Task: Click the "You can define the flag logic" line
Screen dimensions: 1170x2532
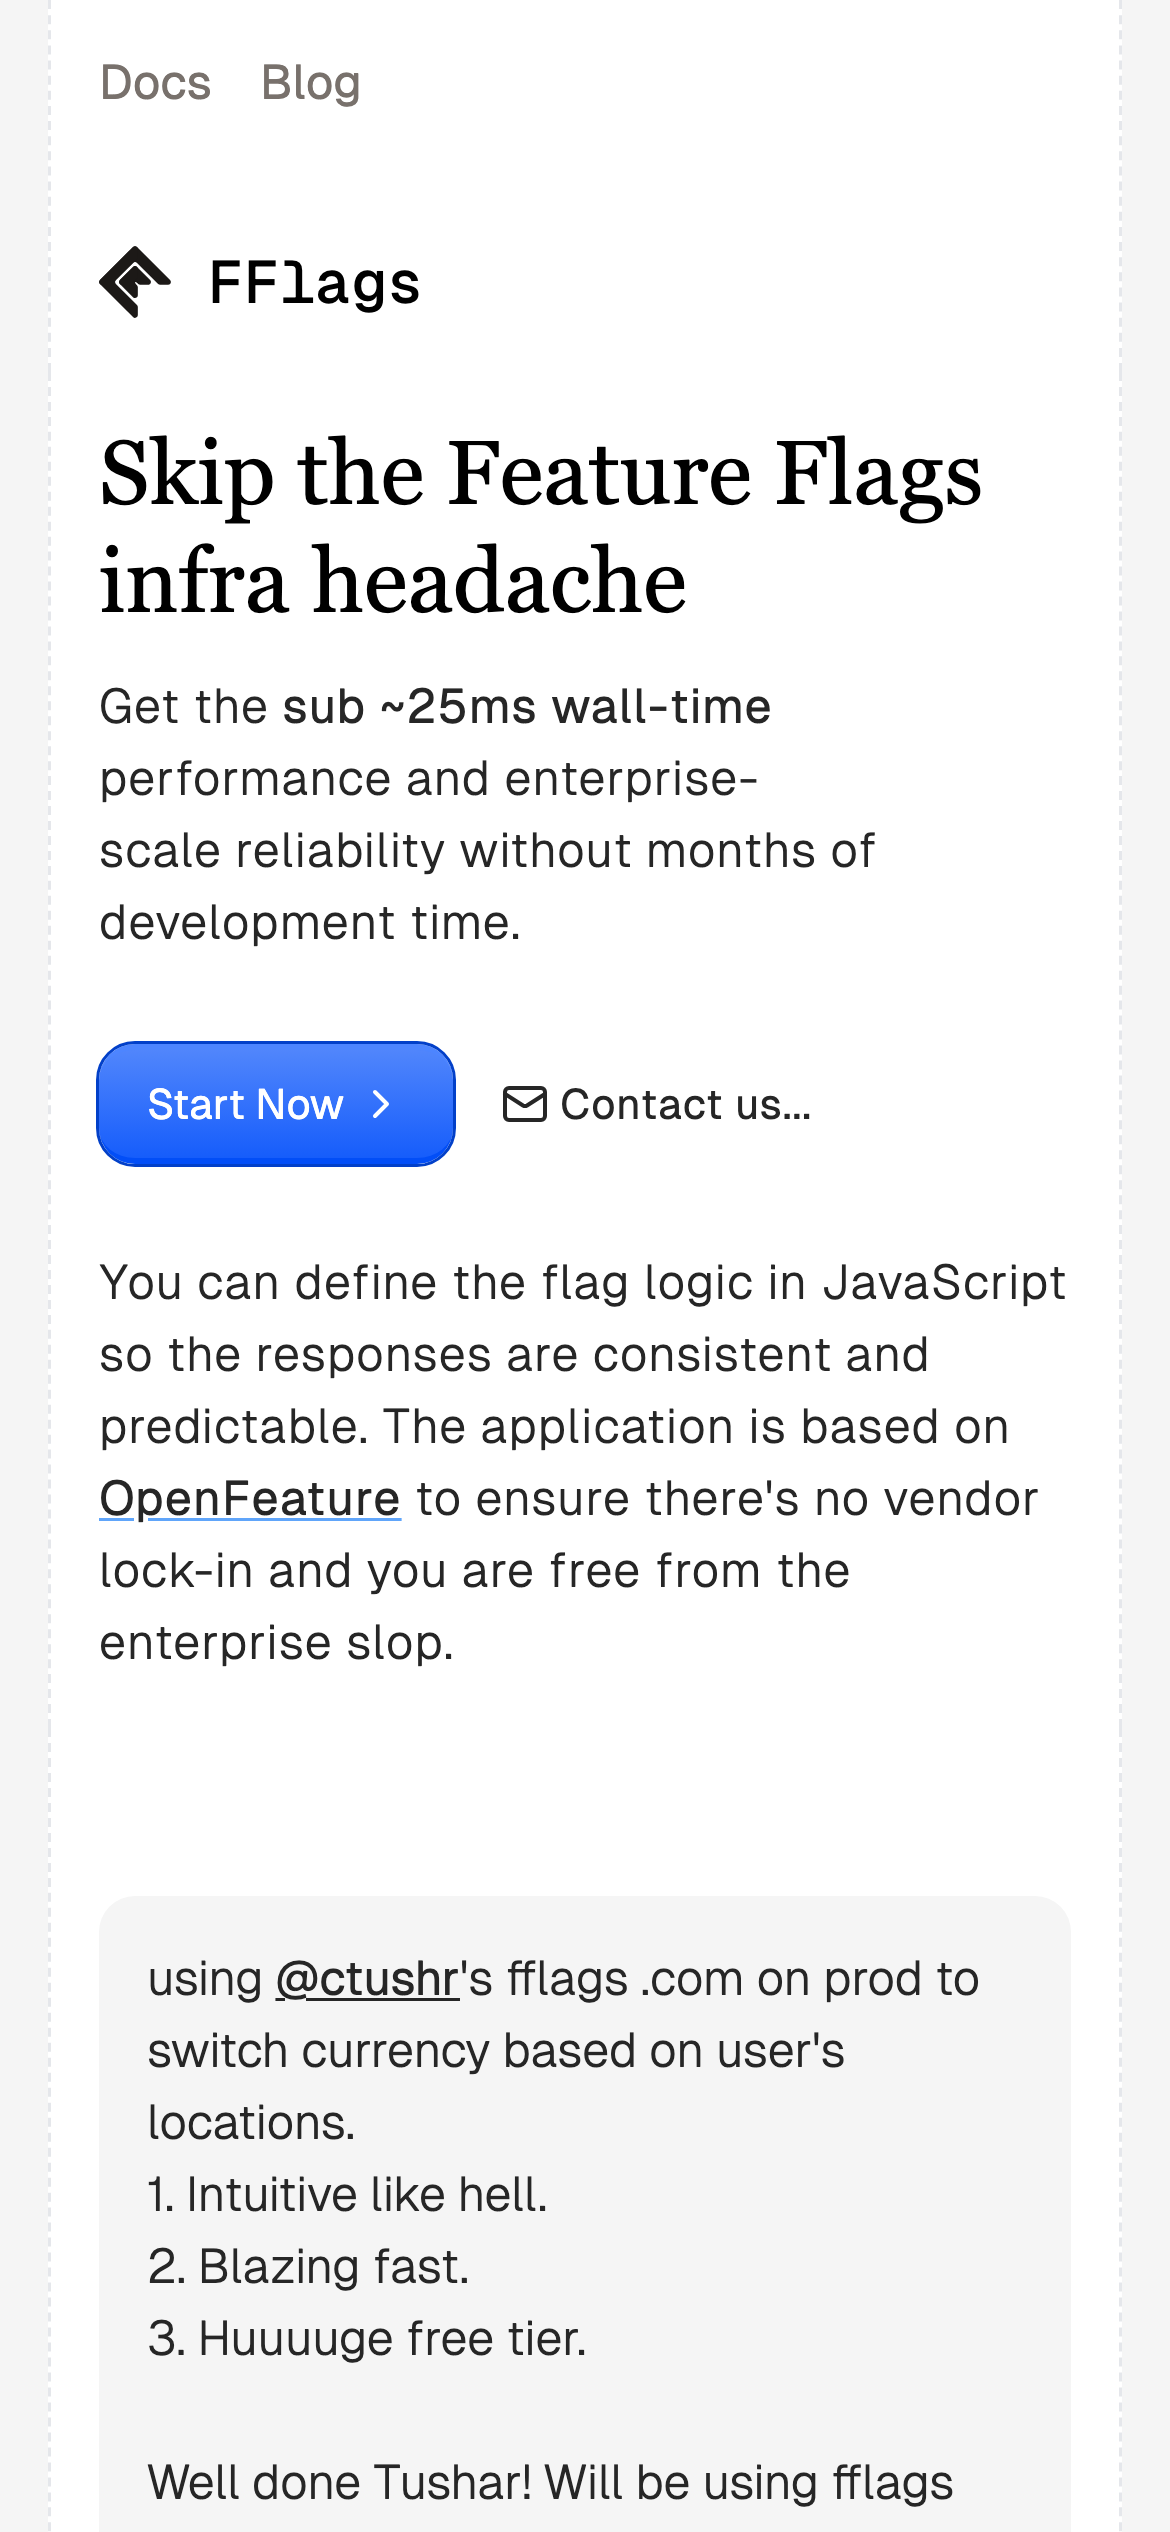Action: (x=582, y=1282)
